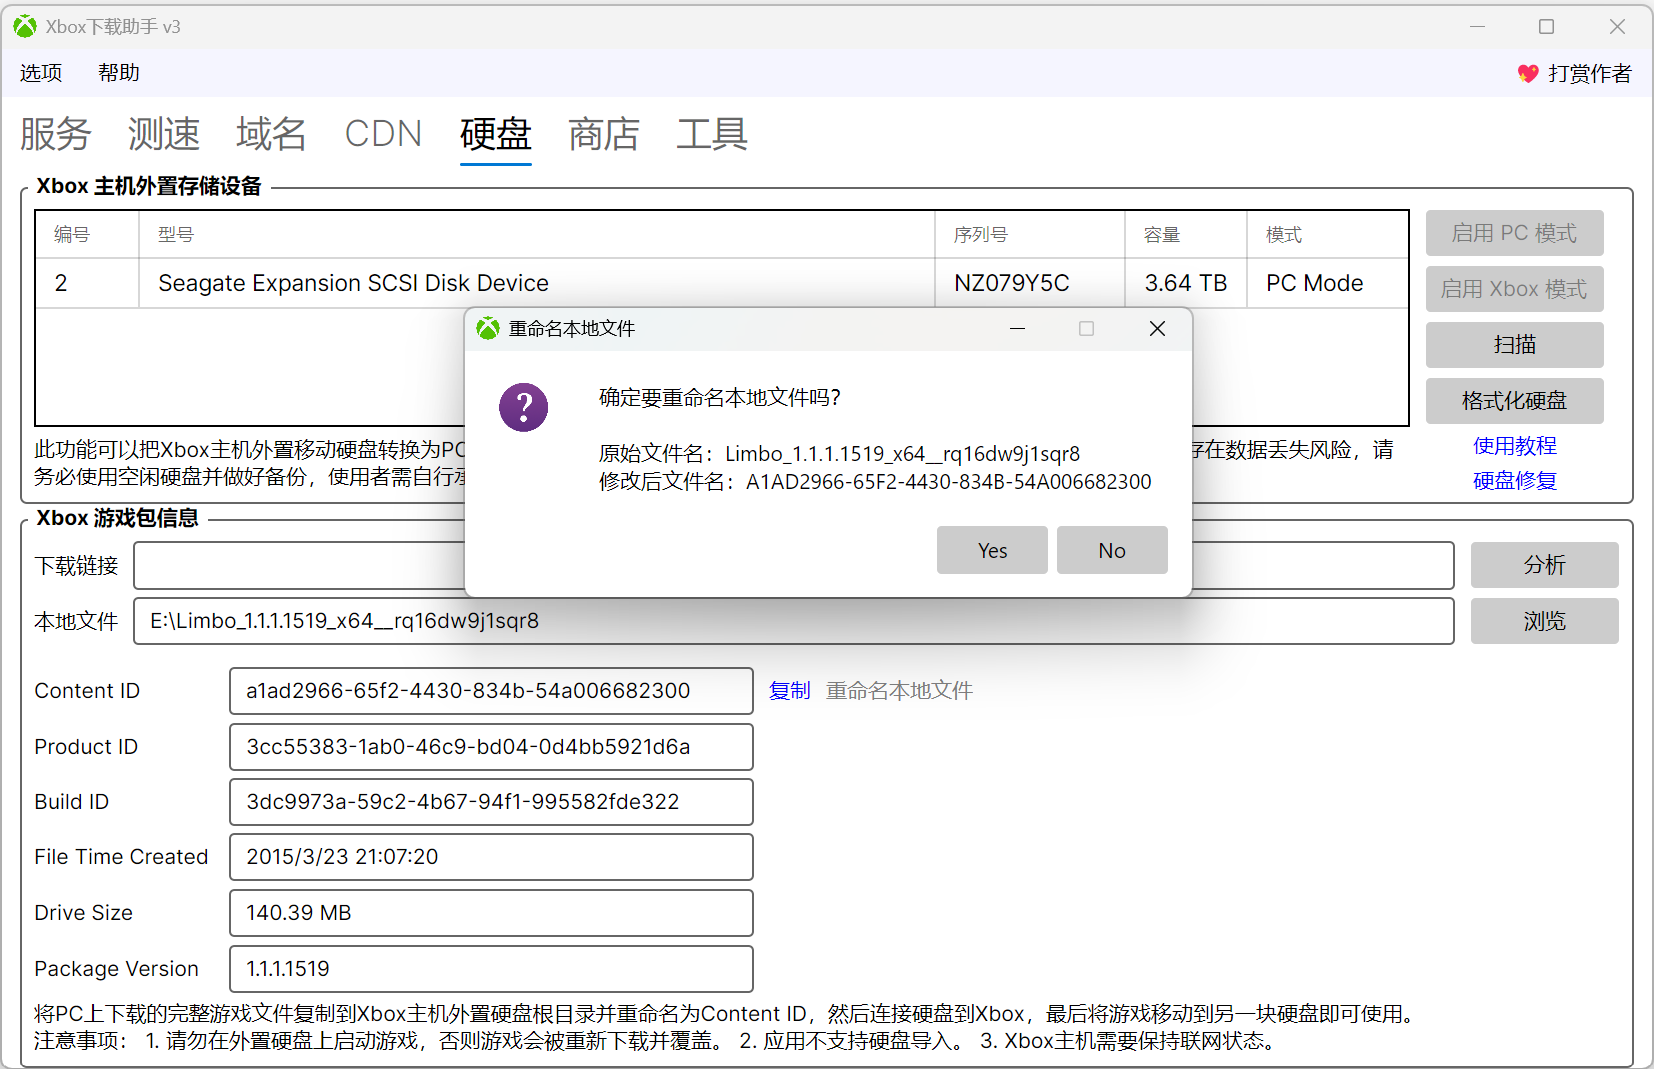The height and width of the screenshot is (1069, 1654).
Task: Click the red heart icon beside 打赏作者
Action: click(1528, 73)
